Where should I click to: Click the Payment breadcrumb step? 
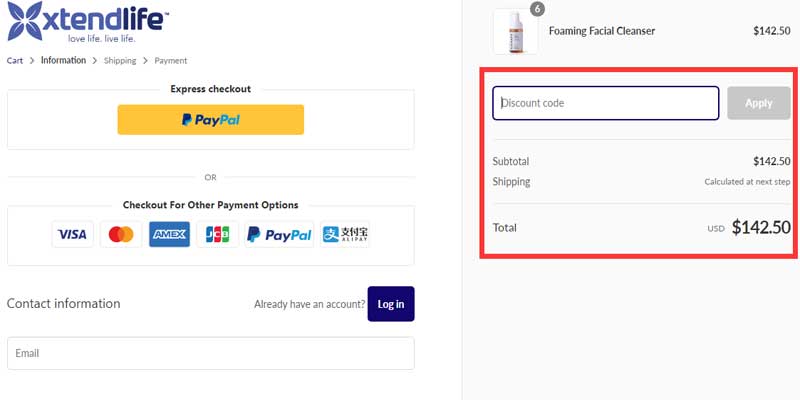(x=170, y=61)
